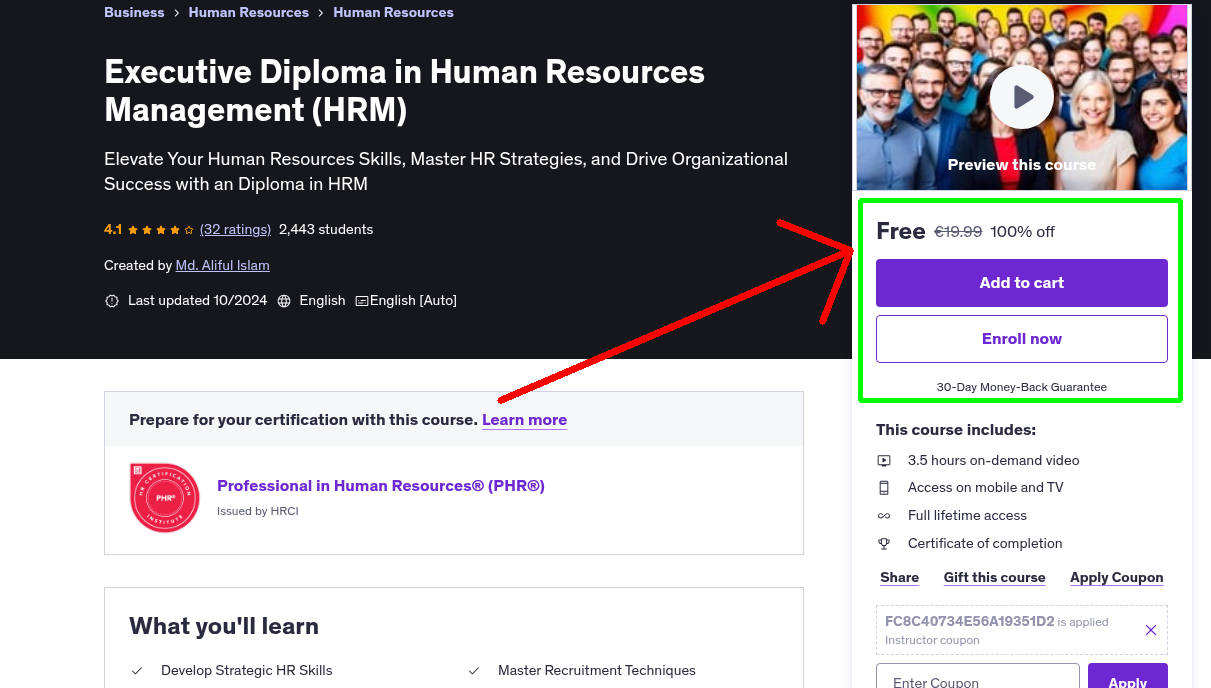Click the closed captions icon

362,301
